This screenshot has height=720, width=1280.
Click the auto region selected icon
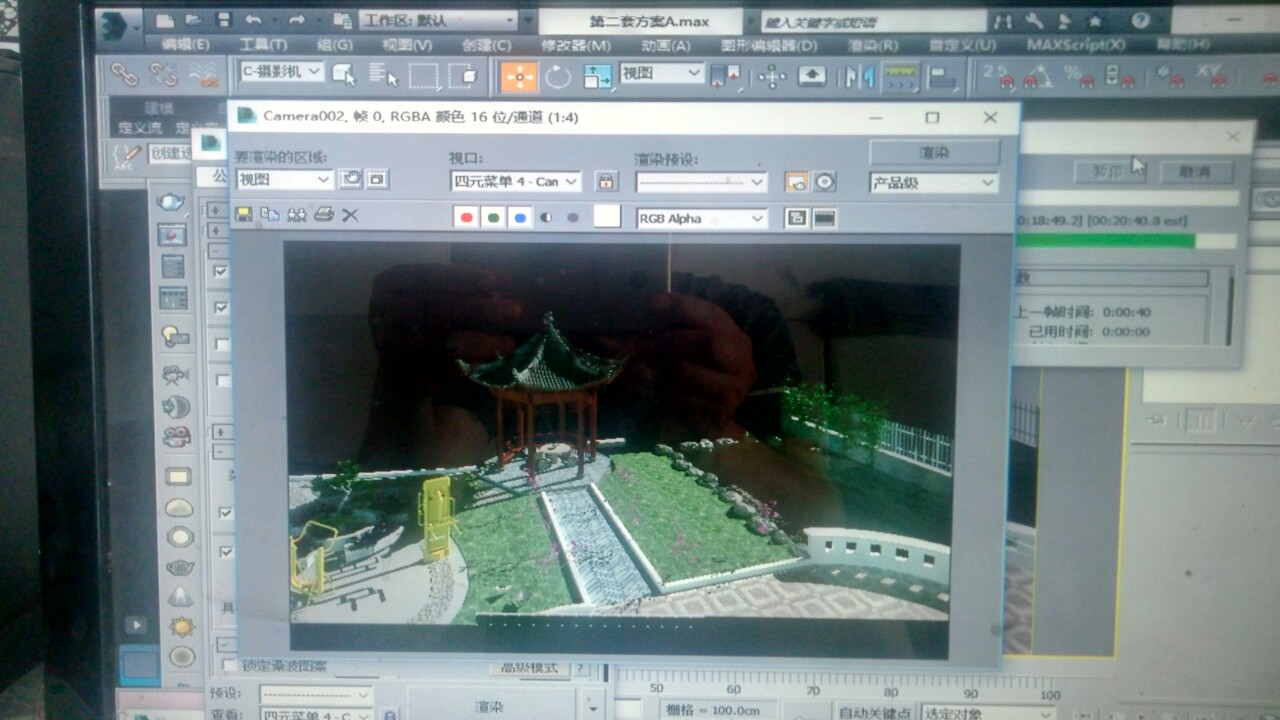(377, 179)
